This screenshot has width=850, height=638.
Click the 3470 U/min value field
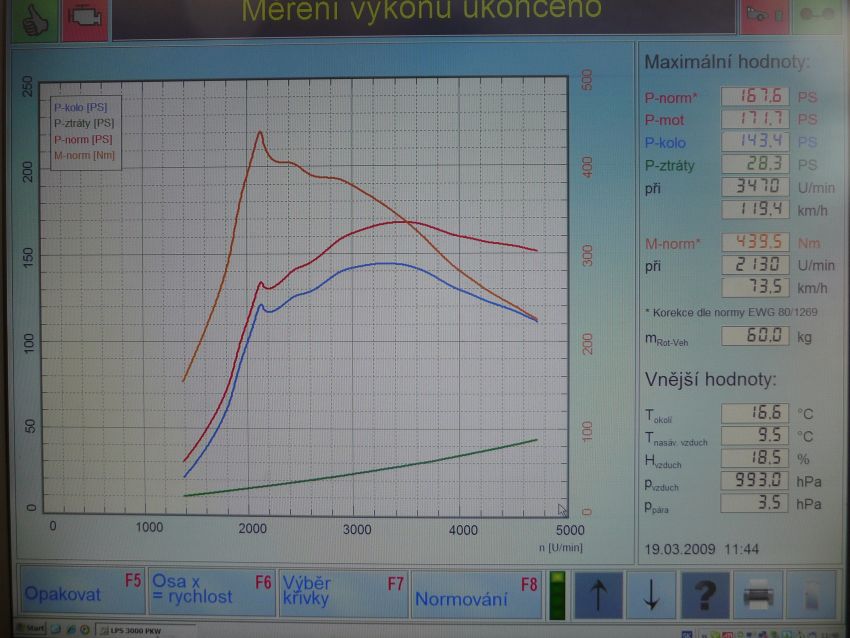tap(755, 186)
